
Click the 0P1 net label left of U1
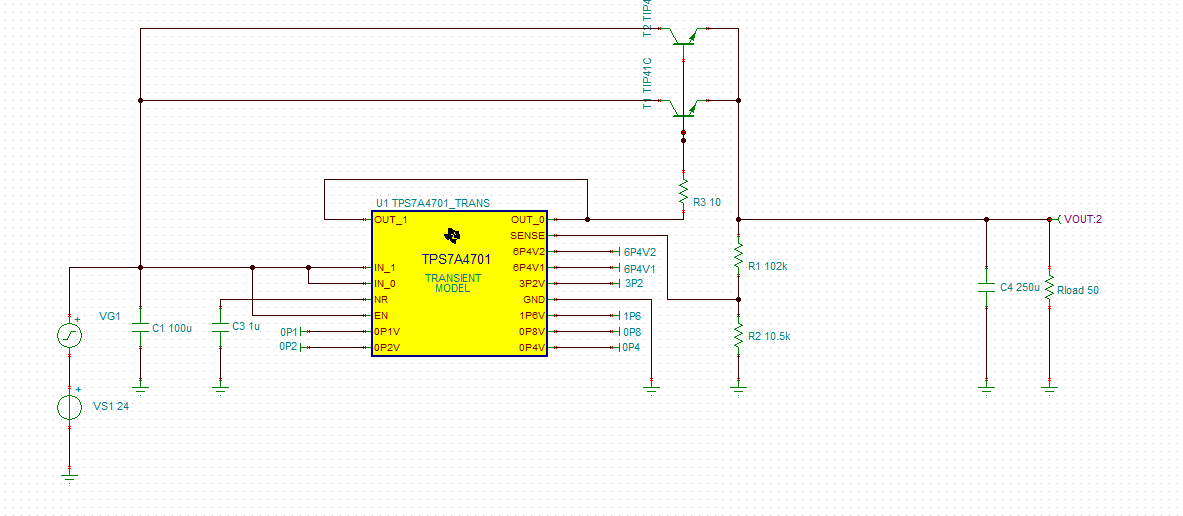click(289, 332)
